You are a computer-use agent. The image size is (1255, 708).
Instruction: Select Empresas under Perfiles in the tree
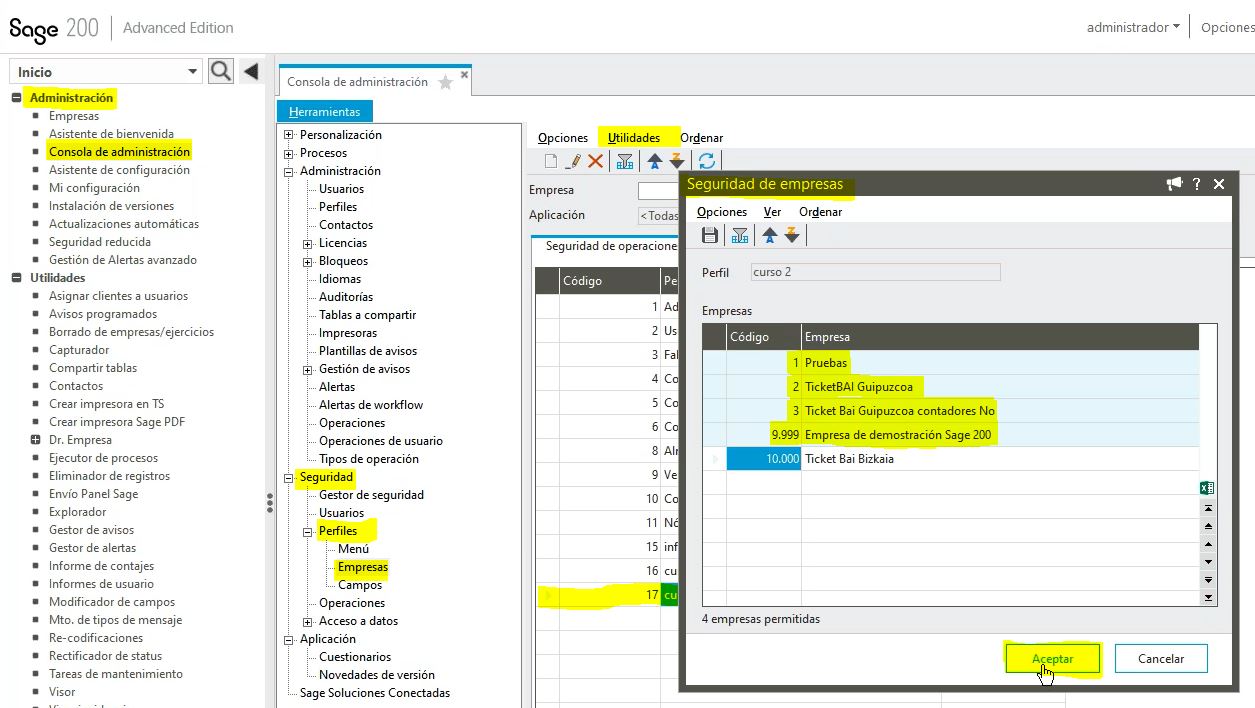(x=363, y=567)
